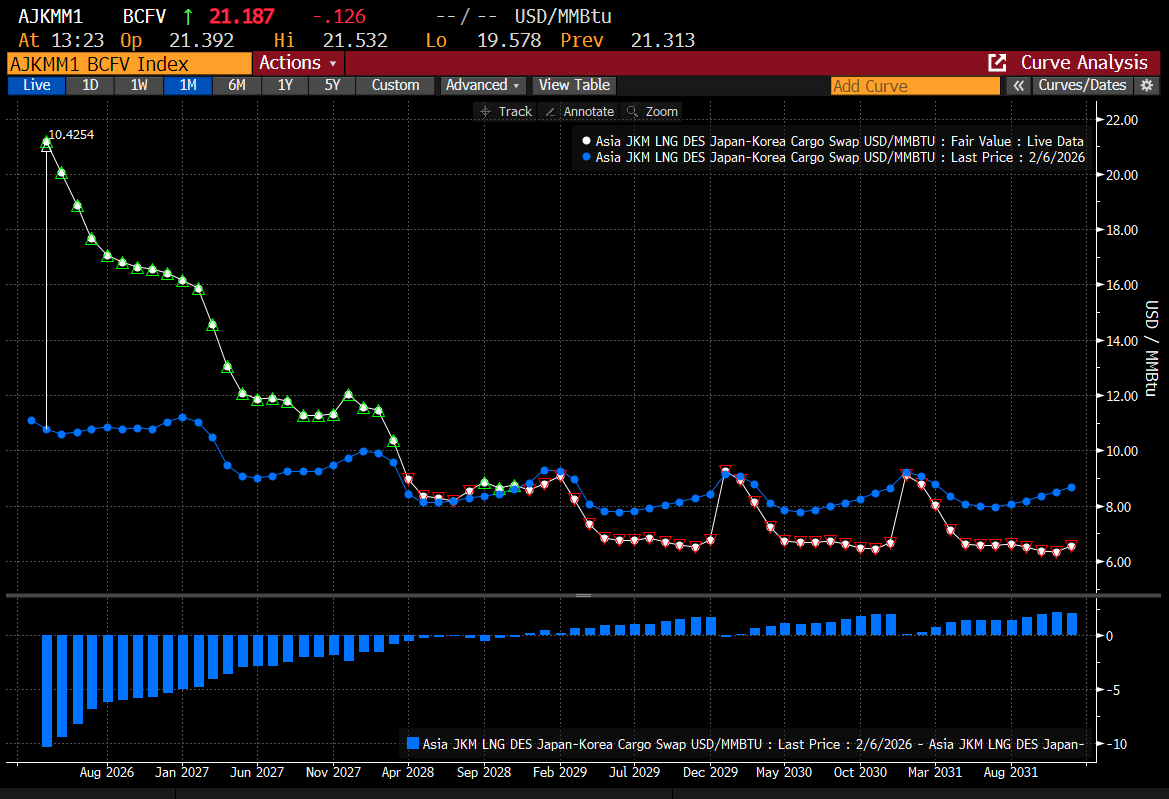Image resolution: width=1169 pixels, height=799 pixels.
Task: Click the Fair Value Live Data legend text
Action: (839, 141)
